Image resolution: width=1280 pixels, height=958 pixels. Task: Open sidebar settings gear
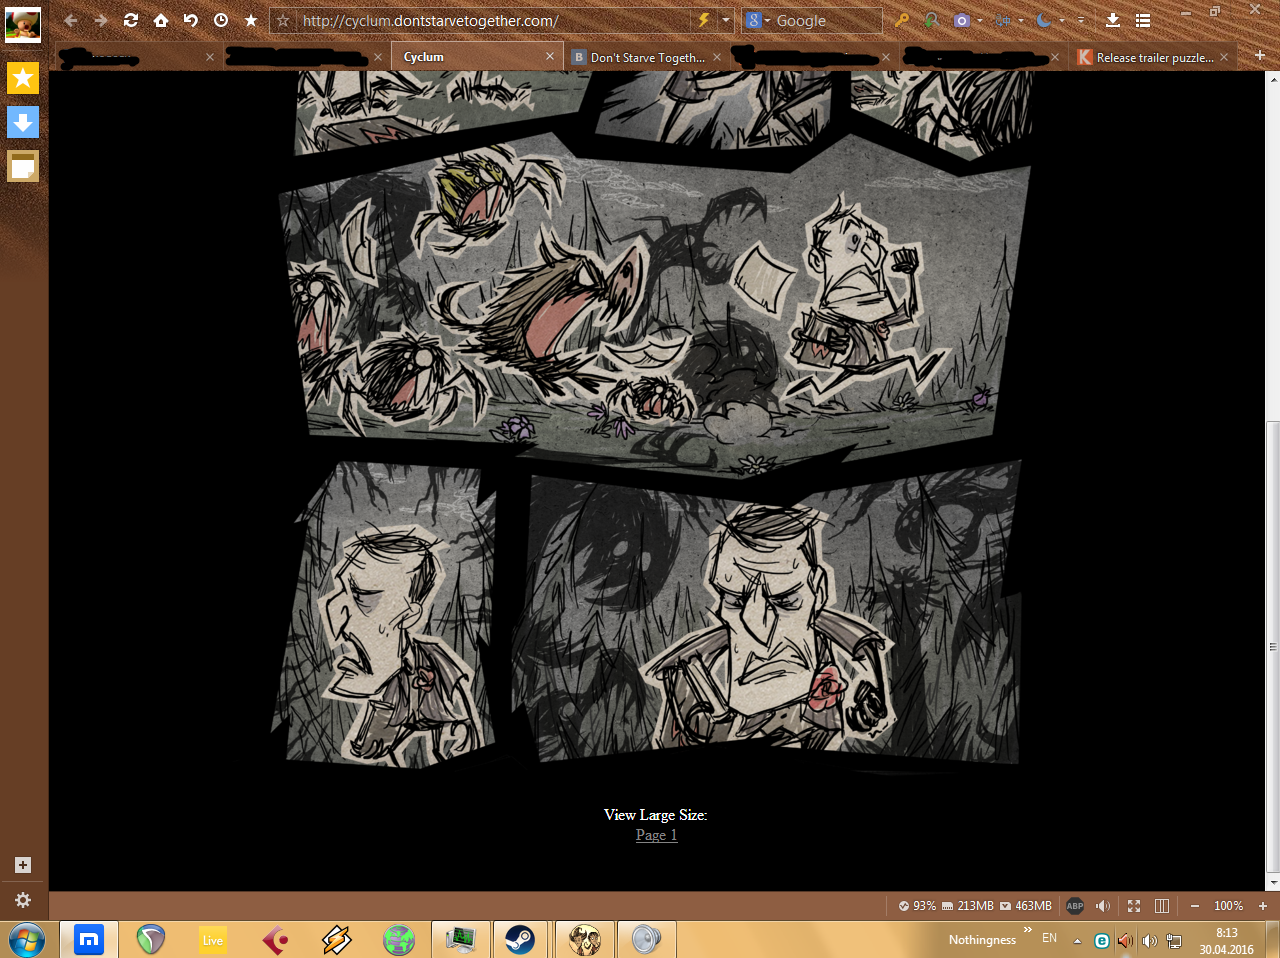coord(23,900)
